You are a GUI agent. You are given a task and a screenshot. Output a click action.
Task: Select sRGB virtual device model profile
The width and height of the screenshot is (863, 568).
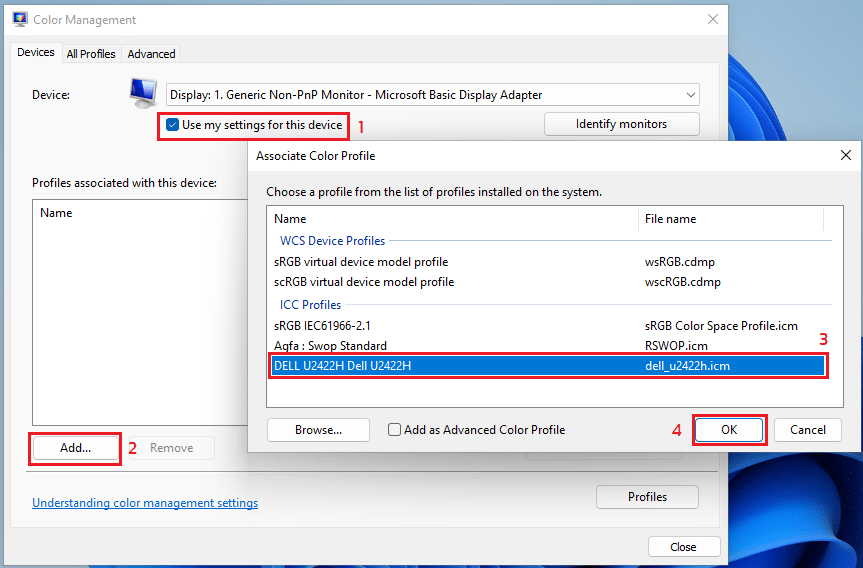pos(361,262)
